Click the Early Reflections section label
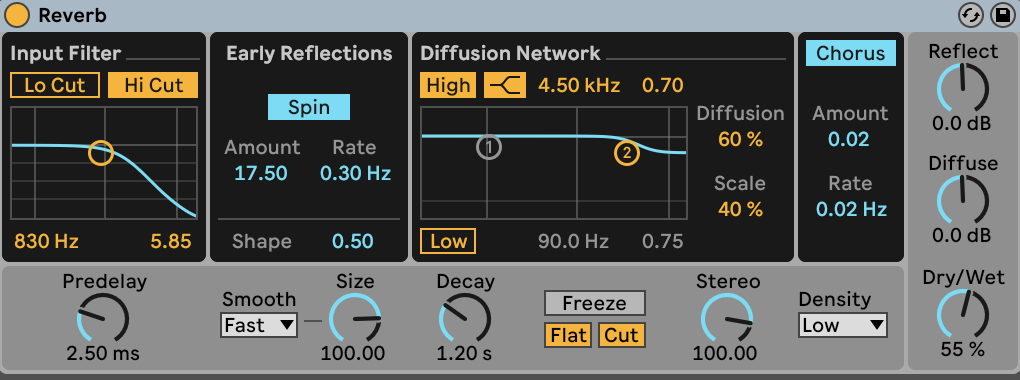Viewport: 1020px width, 380px height. click(x=309, y=53)
